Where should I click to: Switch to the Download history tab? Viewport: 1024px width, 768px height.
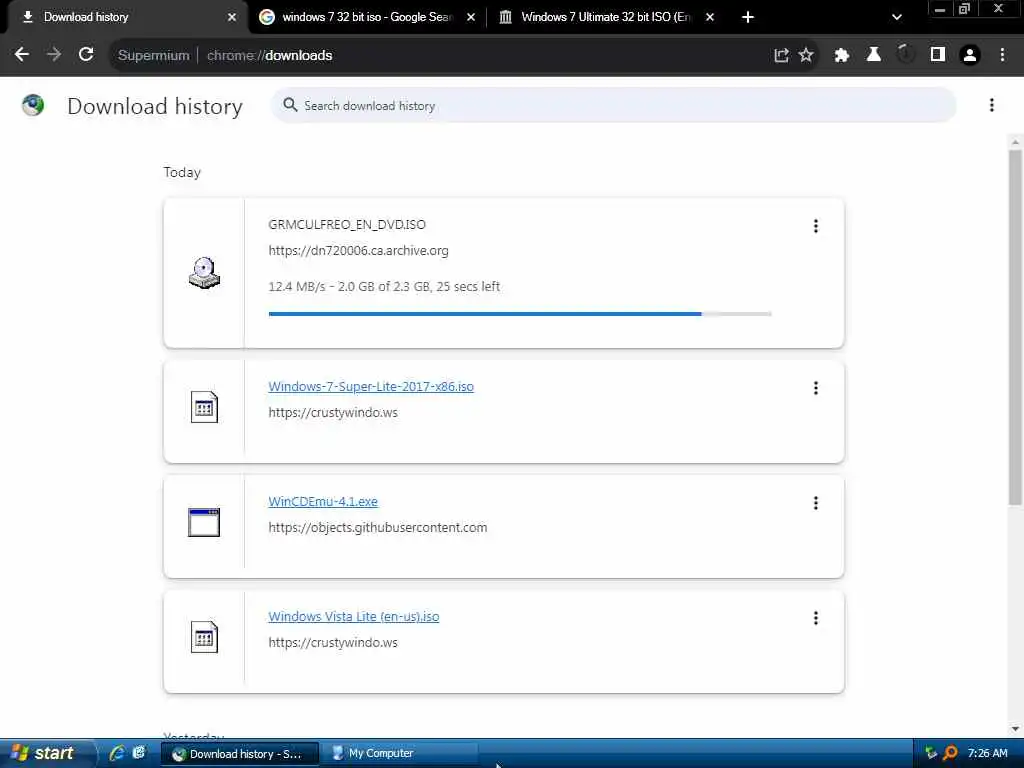pos(124,17)
